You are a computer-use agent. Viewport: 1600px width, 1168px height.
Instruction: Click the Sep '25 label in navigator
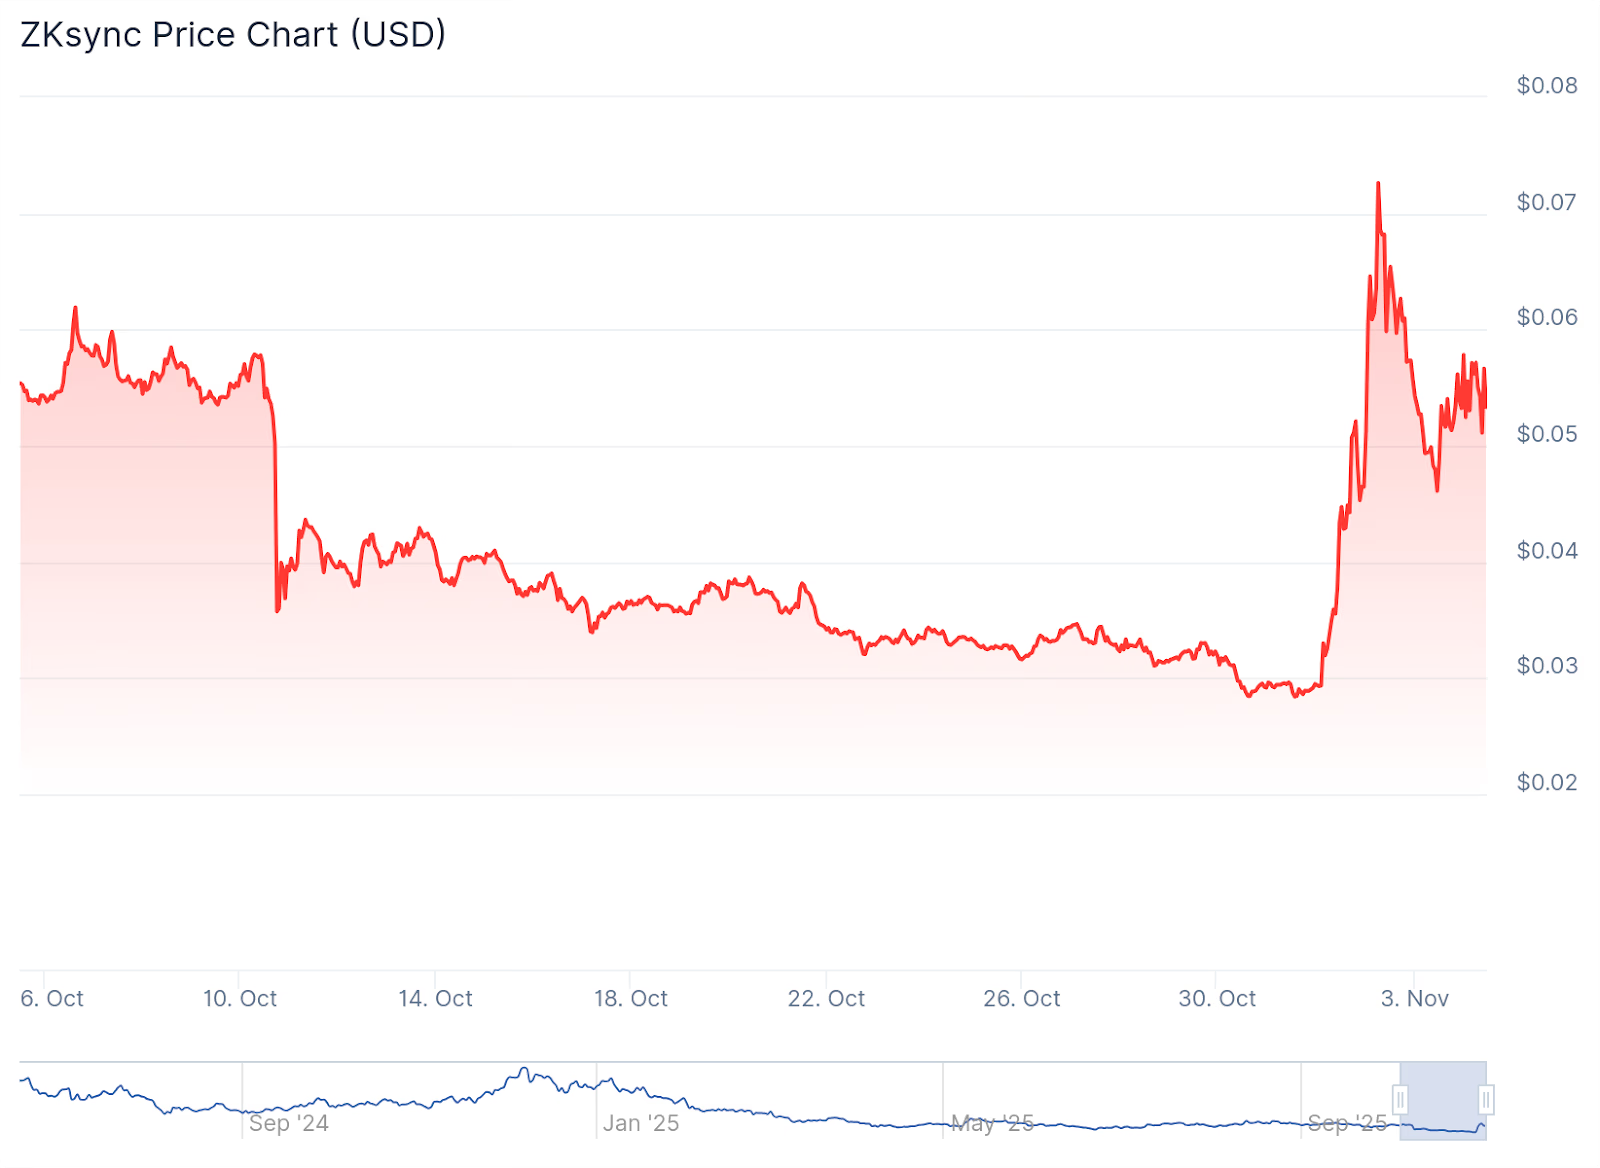(x=1347, y=1123)
